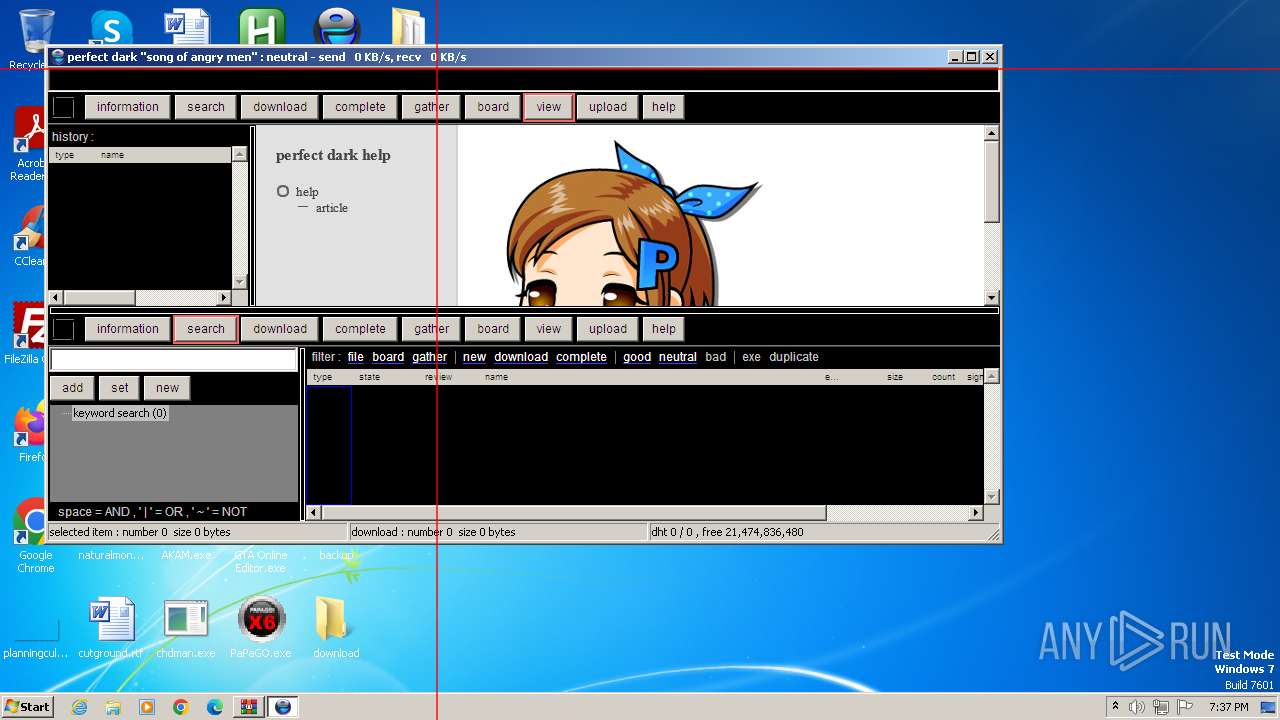Screen dimensions: 1280x720
Task: Open the Action Center flag icon
Action: (1185, 707)
